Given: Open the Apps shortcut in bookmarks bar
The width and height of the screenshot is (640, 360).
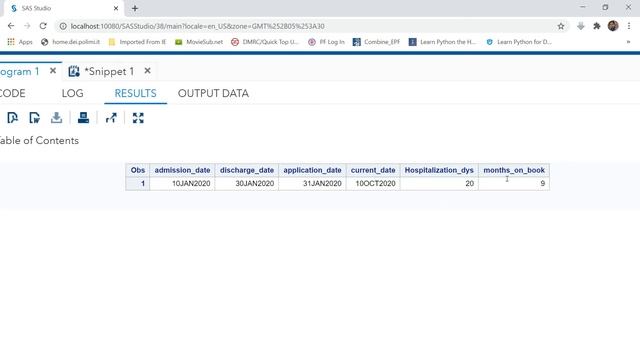Looking at the screenshot, I should pyautogui.click(x=20, y=42).
